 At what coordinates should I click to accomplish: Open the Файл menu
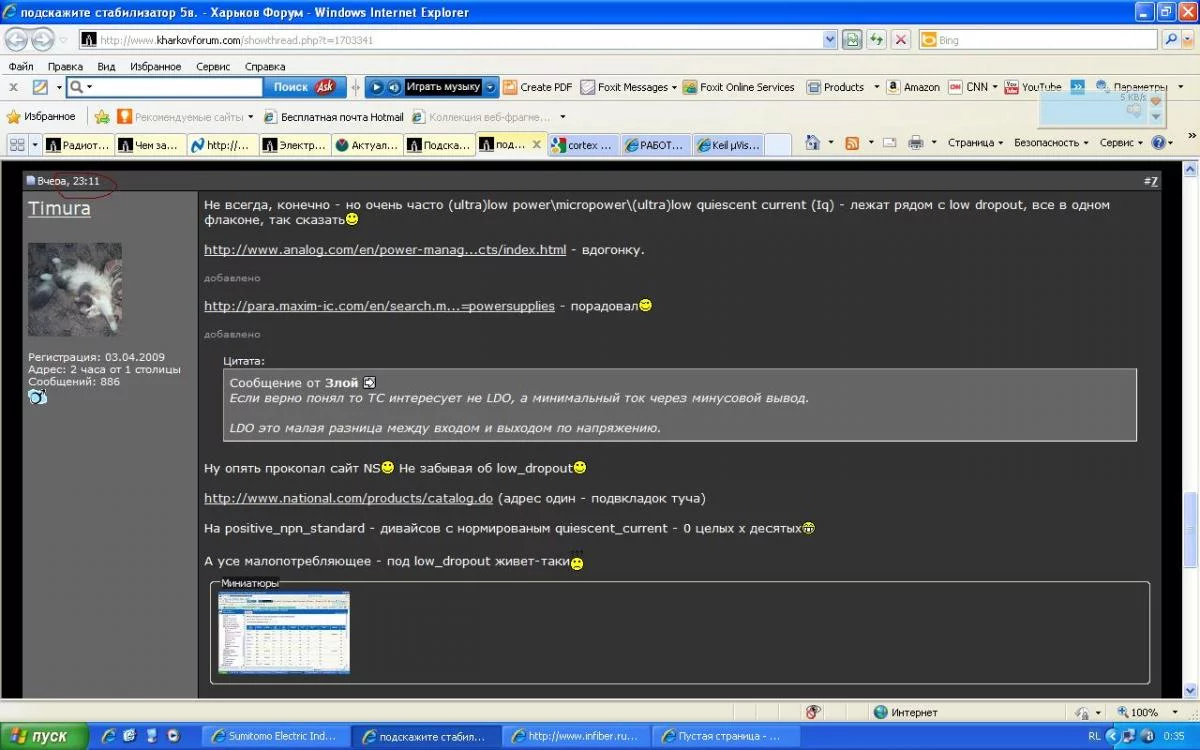click(21, 66)
